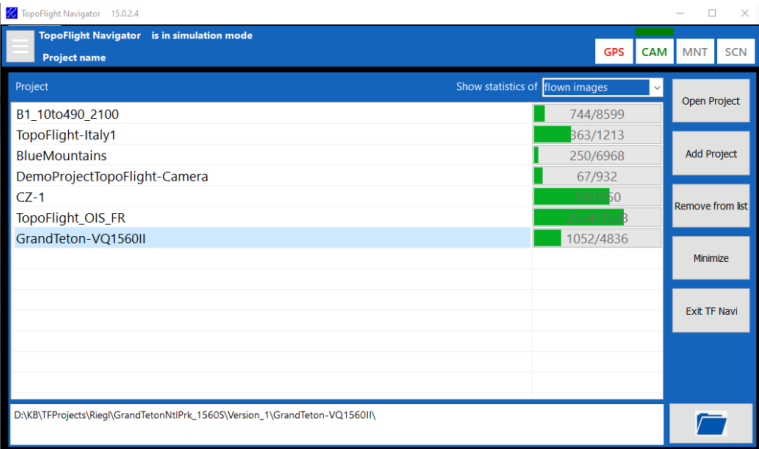Toggle the CAM status indicator
This screenshot has width=759, height=449.
(654, 52)
